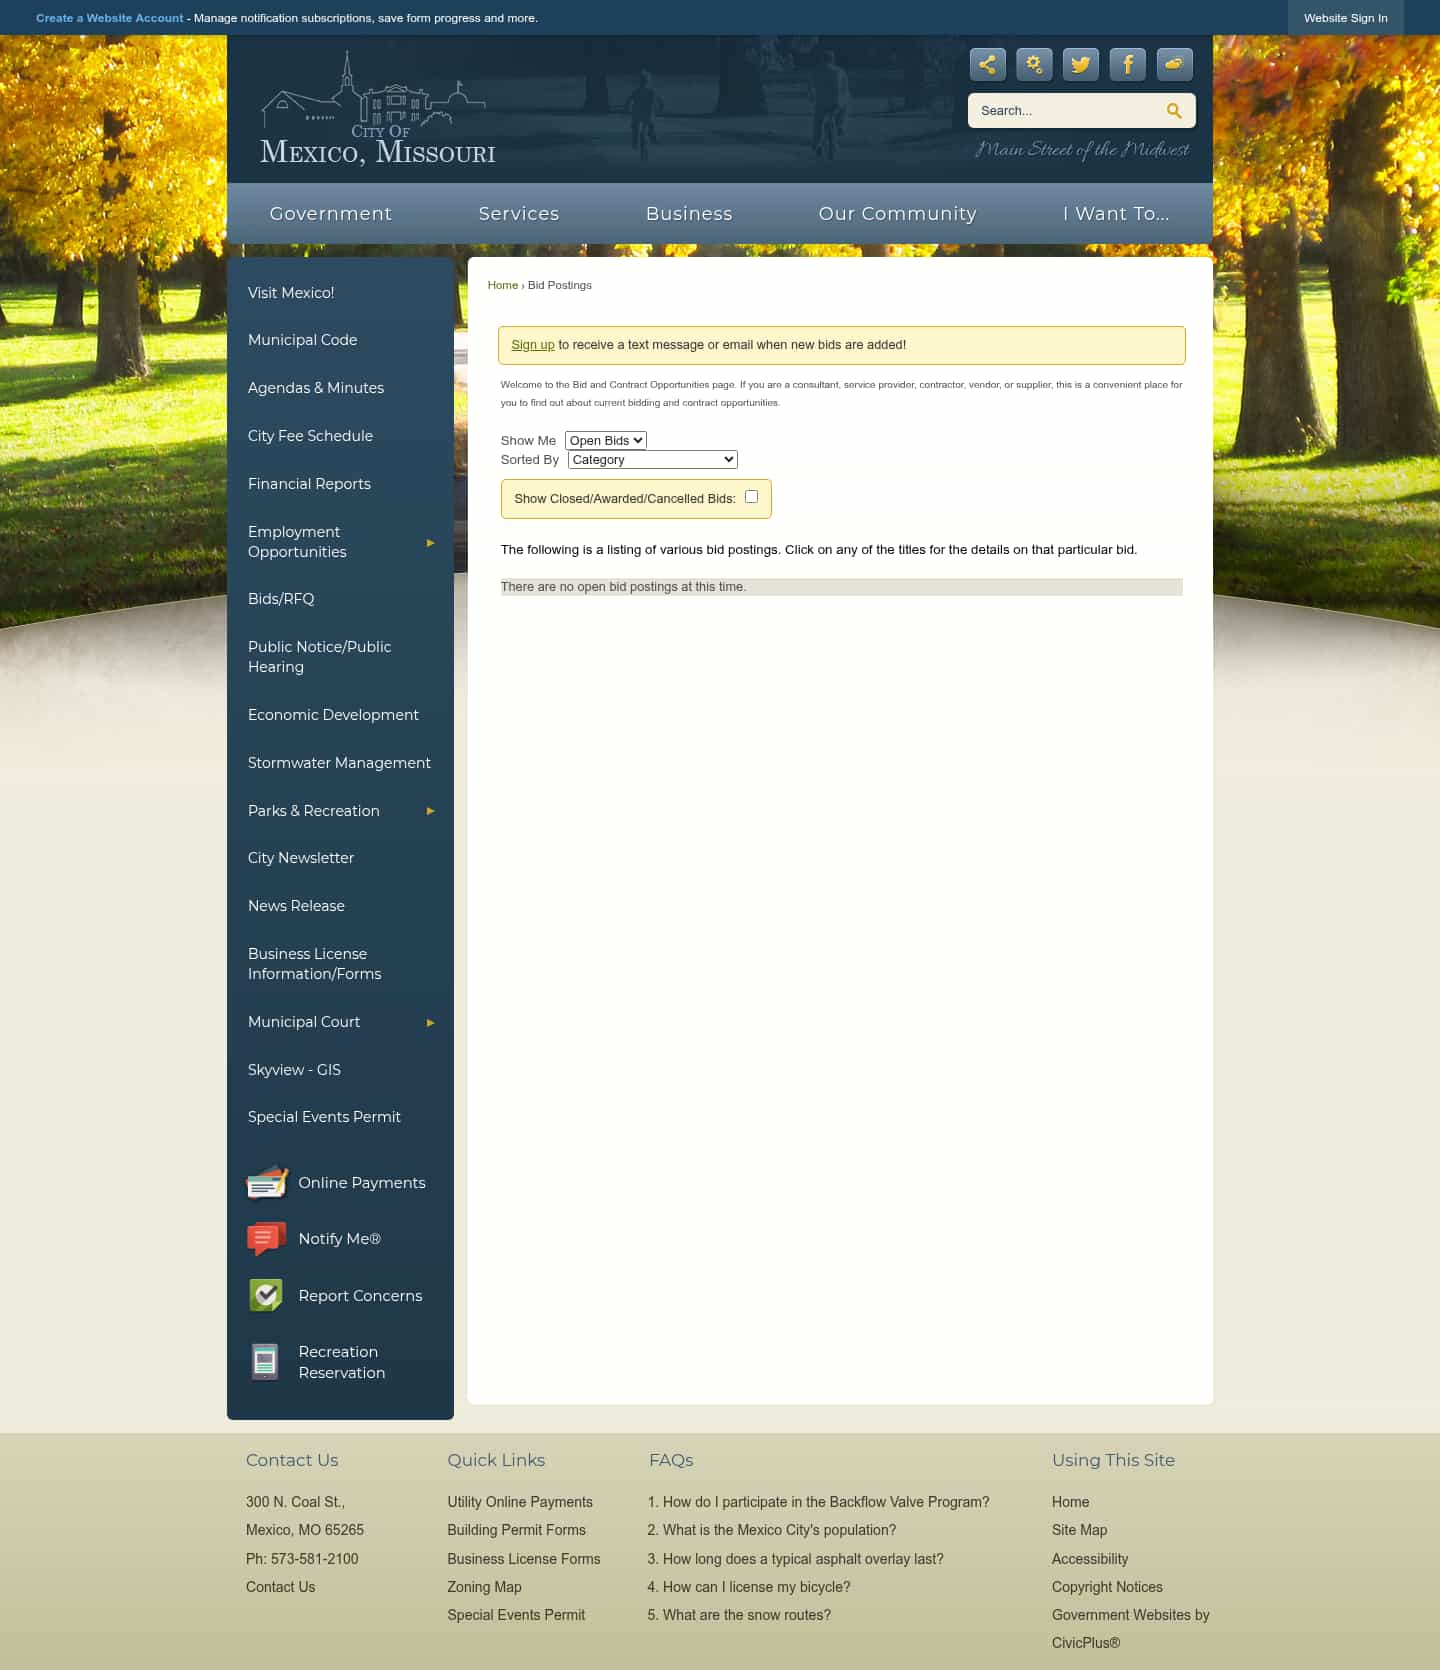The width and height of the screenshot is (1440, 1670).
Task: Click the Share icon in header
Action: point(987,65)
